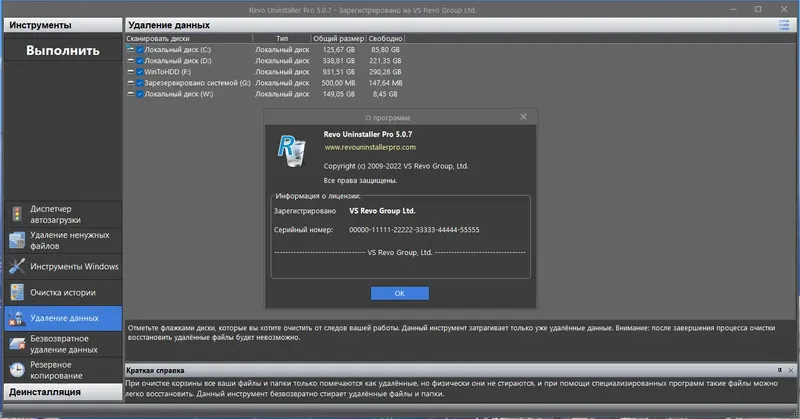
Task: Click total size value 931,51 GB
Action: (x=338, y=72)
